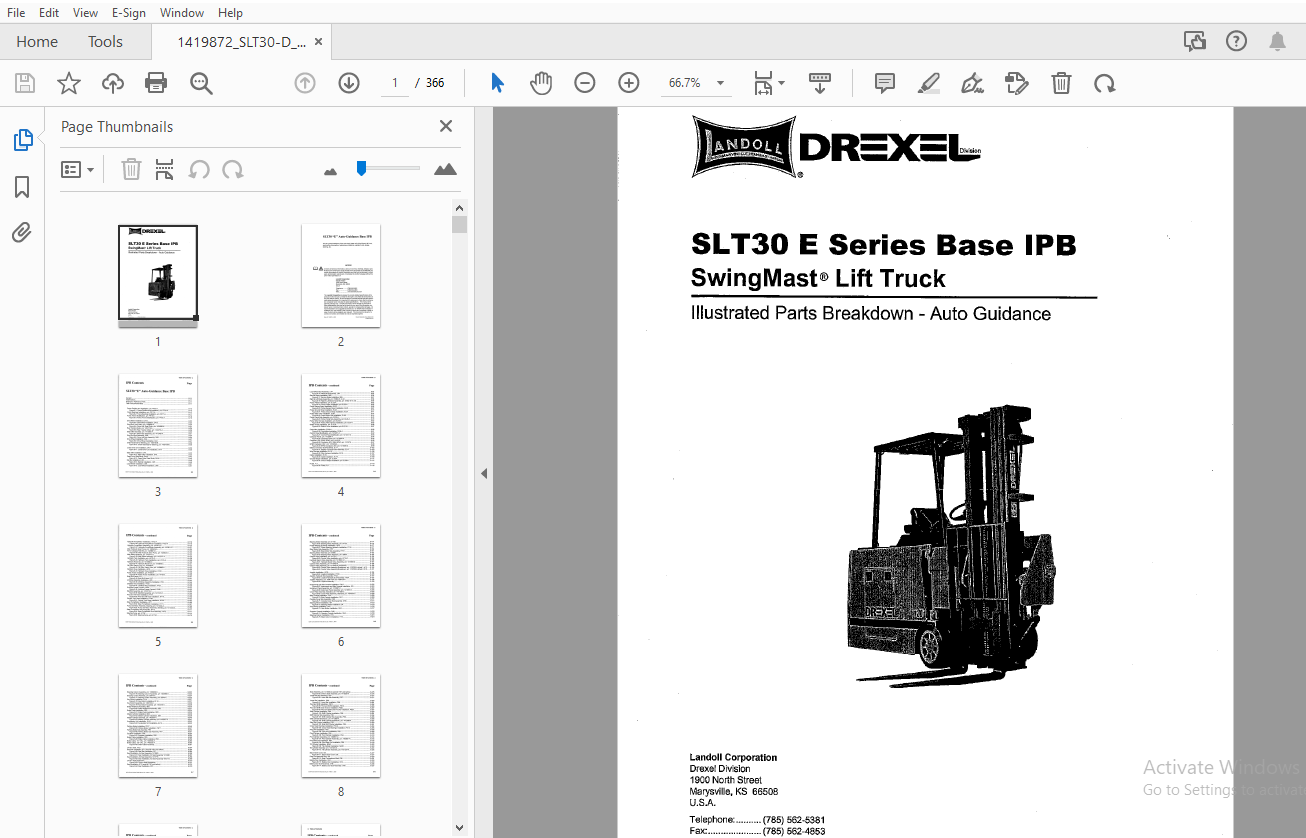Viewport: 1306px width, 838px height.
Task: Select the Highlight text pen tool
Action: 929,83
